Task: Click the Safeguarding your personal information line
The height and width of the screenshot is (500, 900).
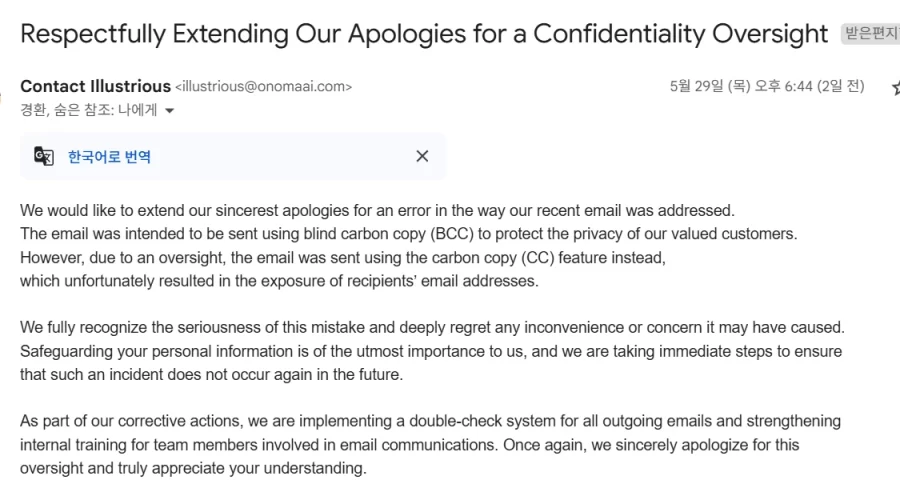Action: point(431,351)
